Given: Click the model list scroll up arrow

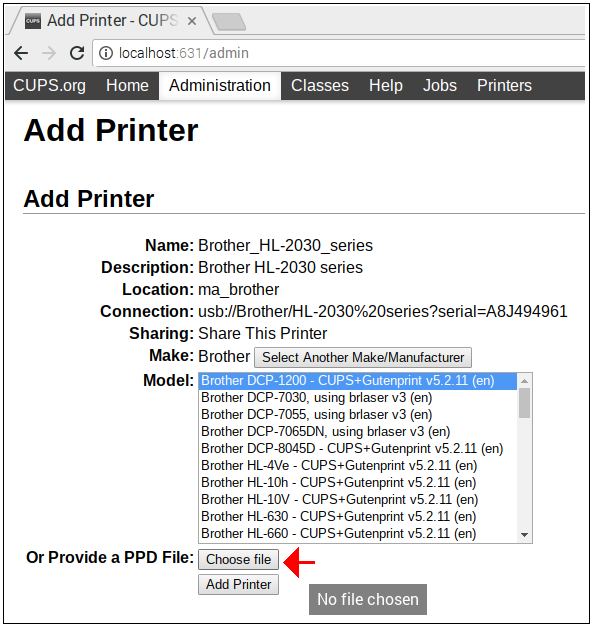Looking at the screenshot, I should point(525,381).
